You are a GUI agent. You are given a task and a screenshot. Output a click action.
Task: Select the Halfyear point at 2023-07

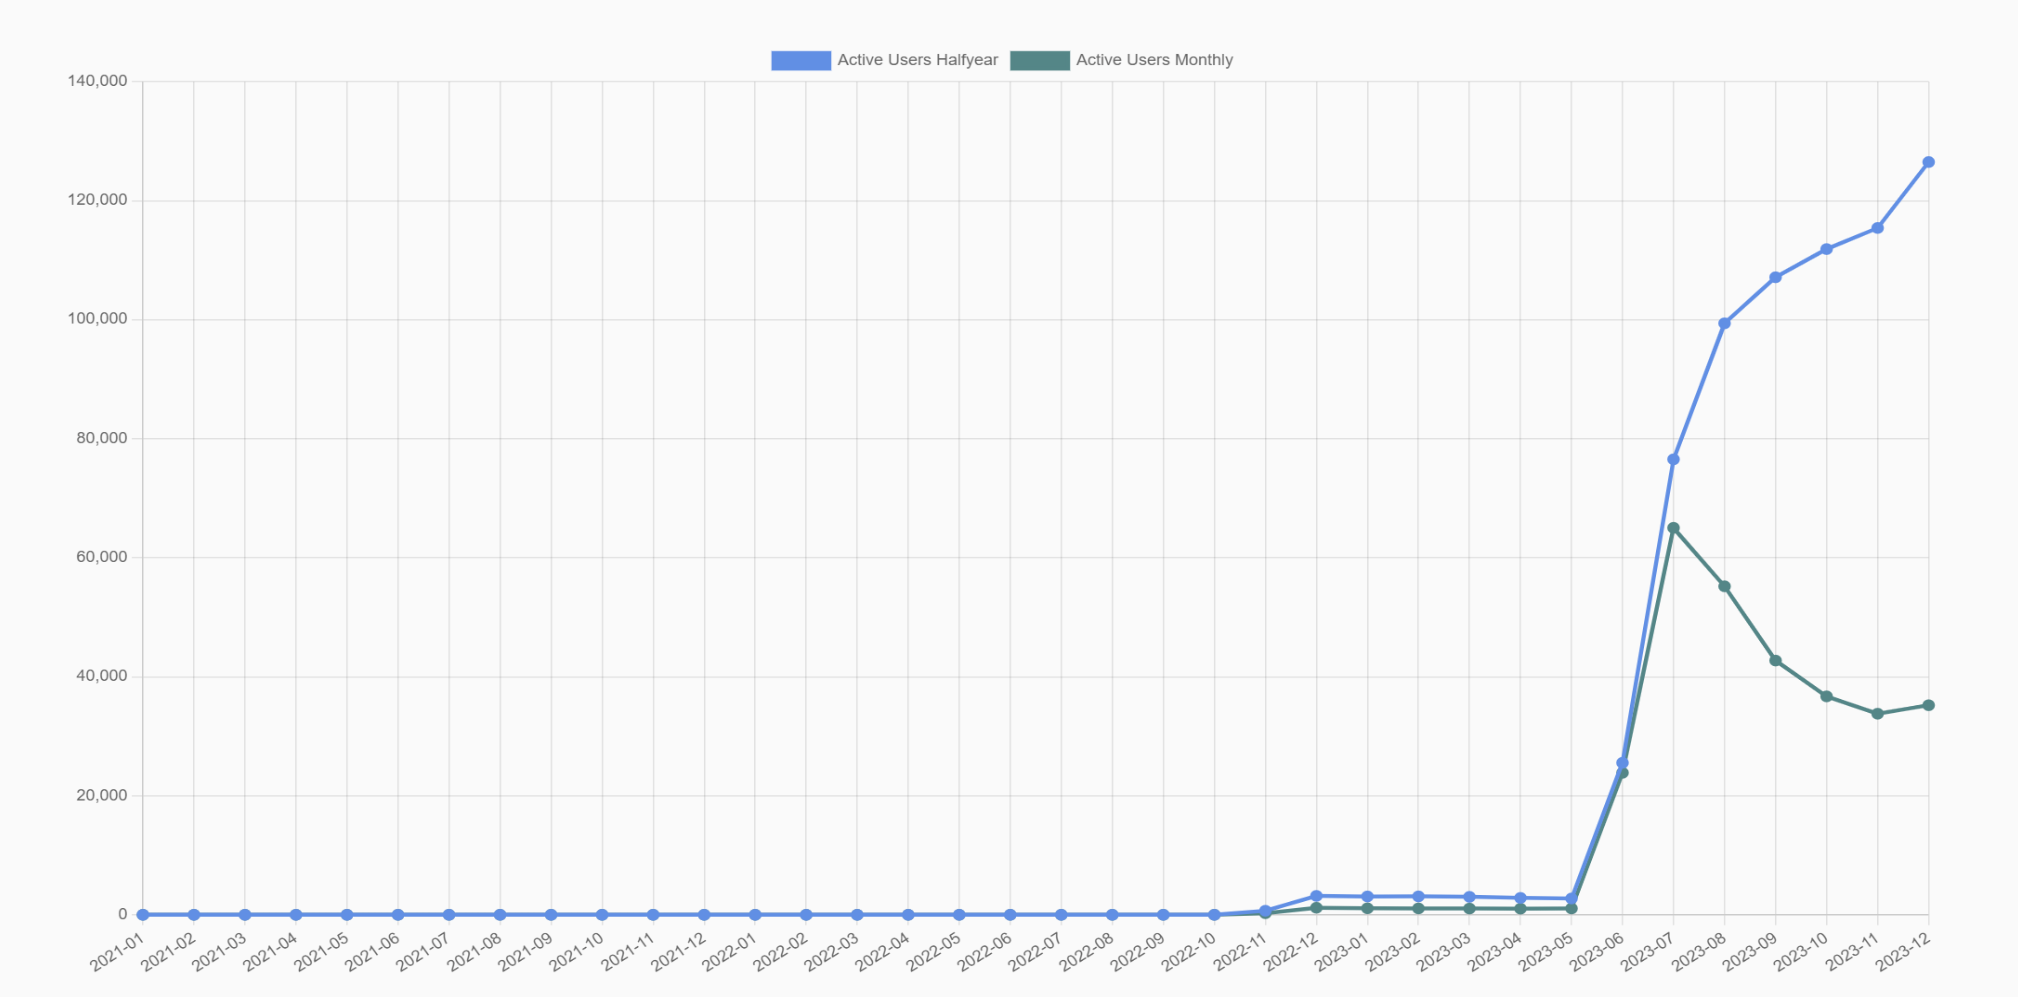(x=1673, y=459)
